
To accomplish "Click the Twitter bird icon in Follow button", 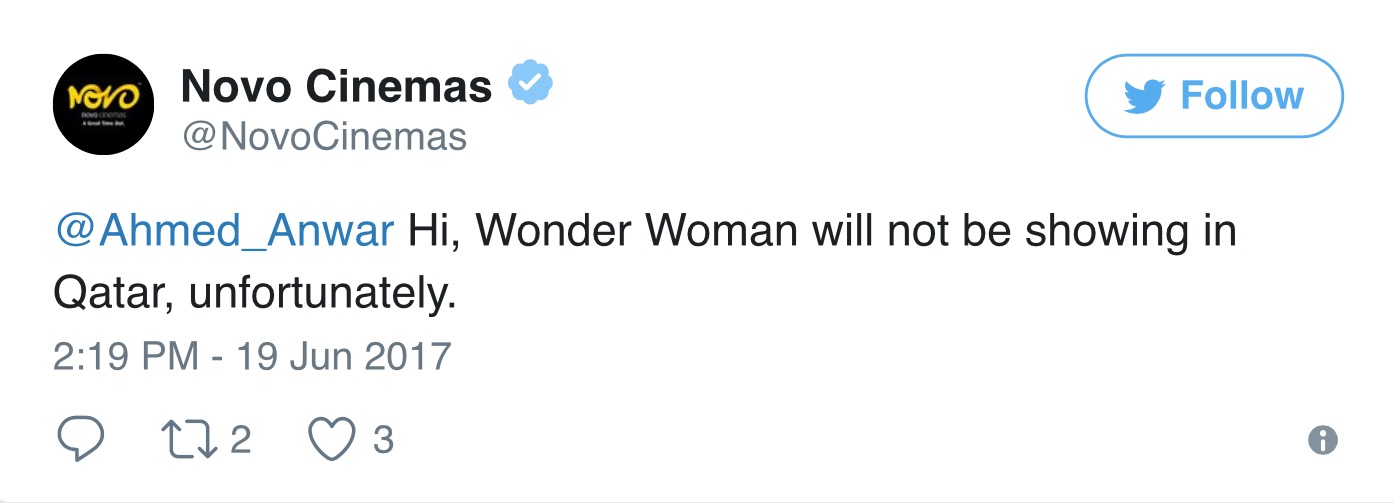I will point(1146,96).
